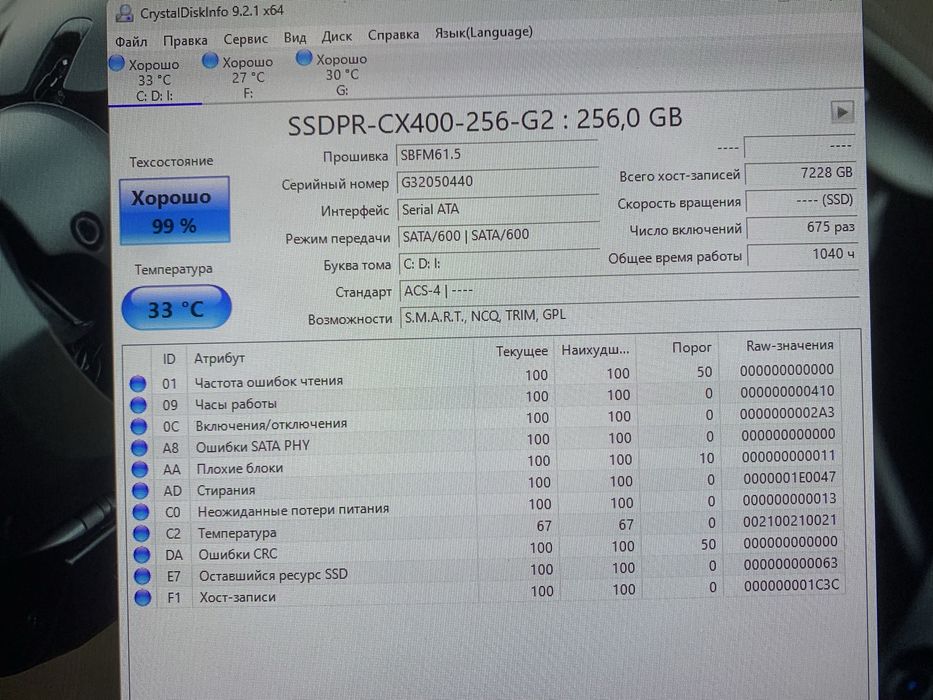Click the serial number field G32050440
The height and width of the screenshot is (700, 933).
pyautogui.click(x=498, y=182)
